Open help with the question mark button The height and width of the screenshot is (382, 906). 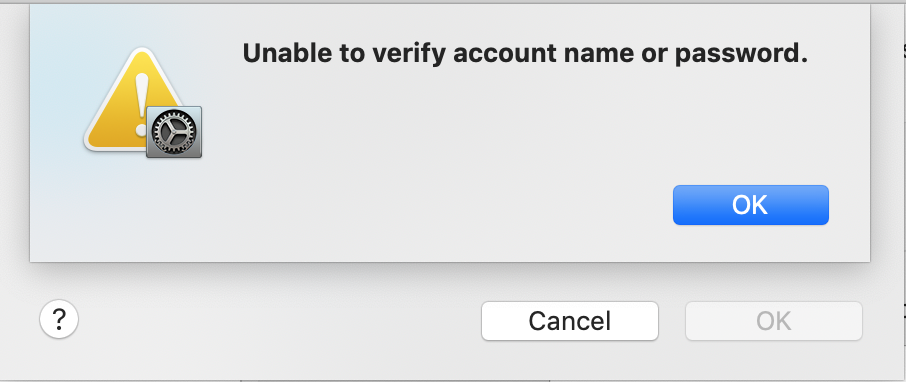point(59,318)
